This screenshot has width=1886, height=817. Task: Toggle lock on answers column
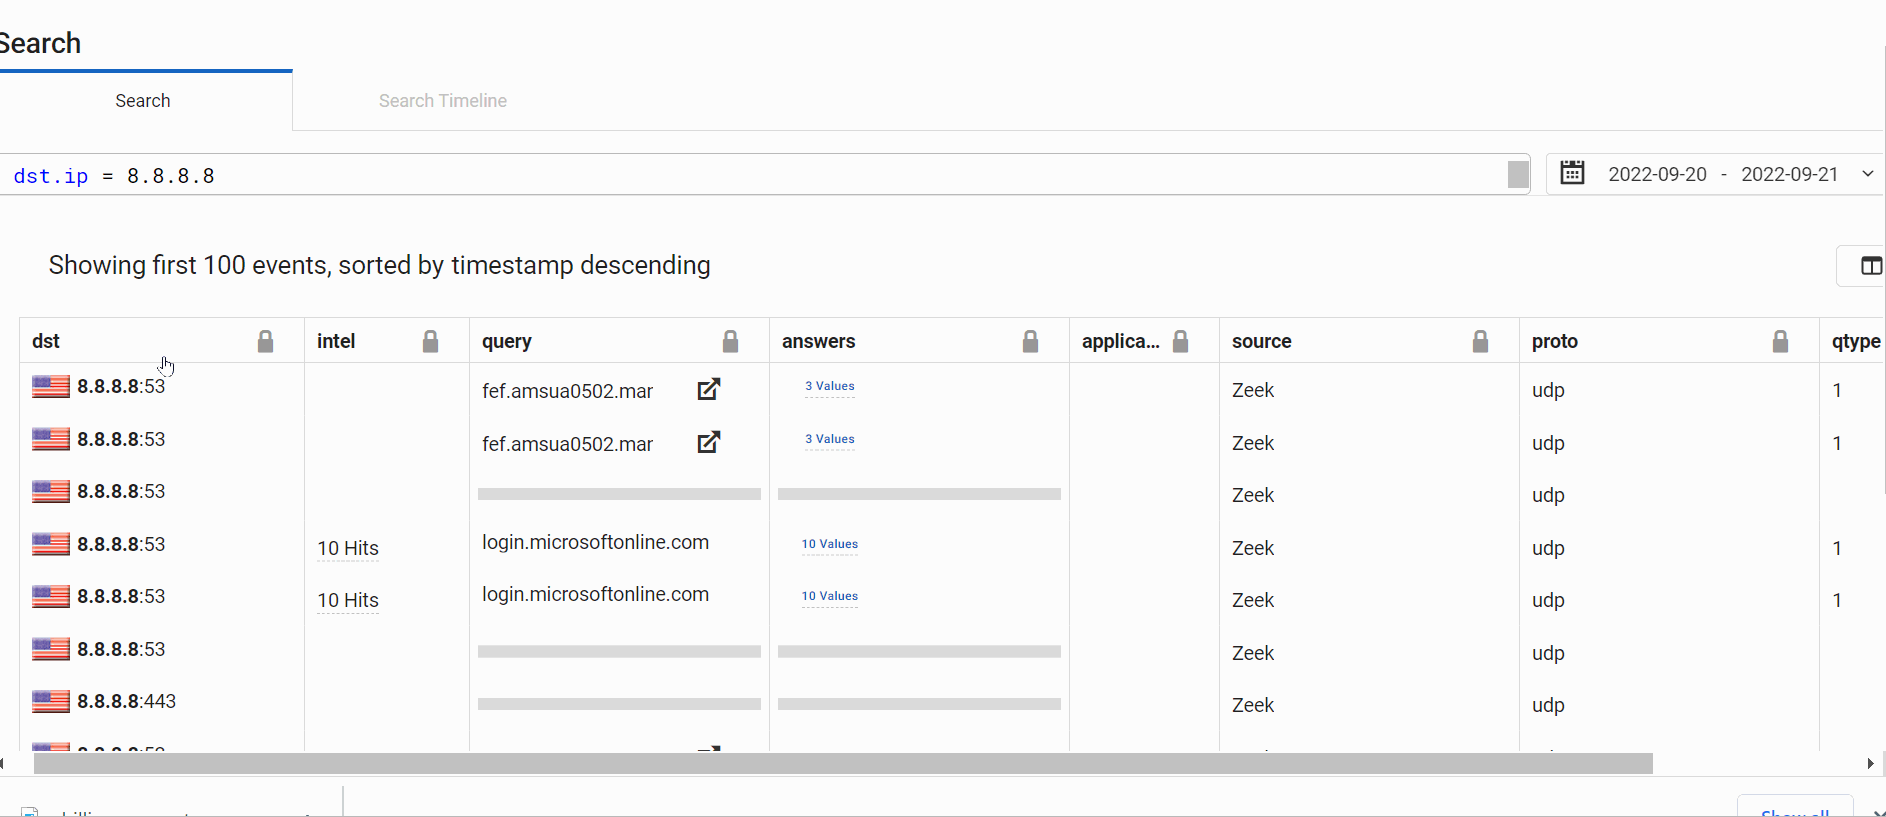pyautogui.click(x=1030, y=342)
